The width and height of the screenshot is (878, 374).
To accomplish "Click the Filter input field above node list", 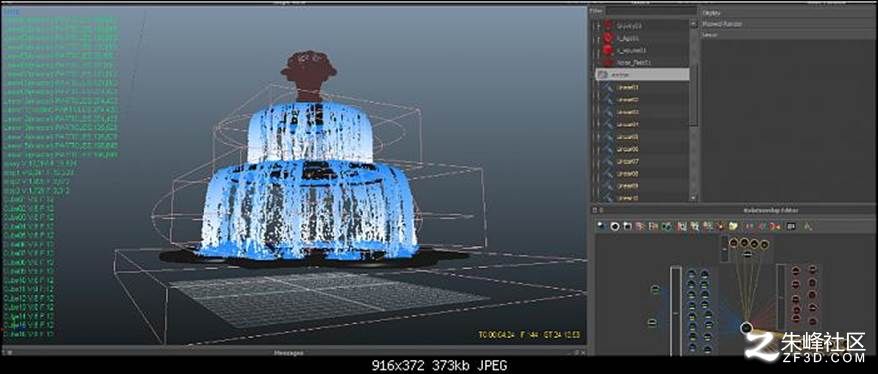I will [651, 11].
